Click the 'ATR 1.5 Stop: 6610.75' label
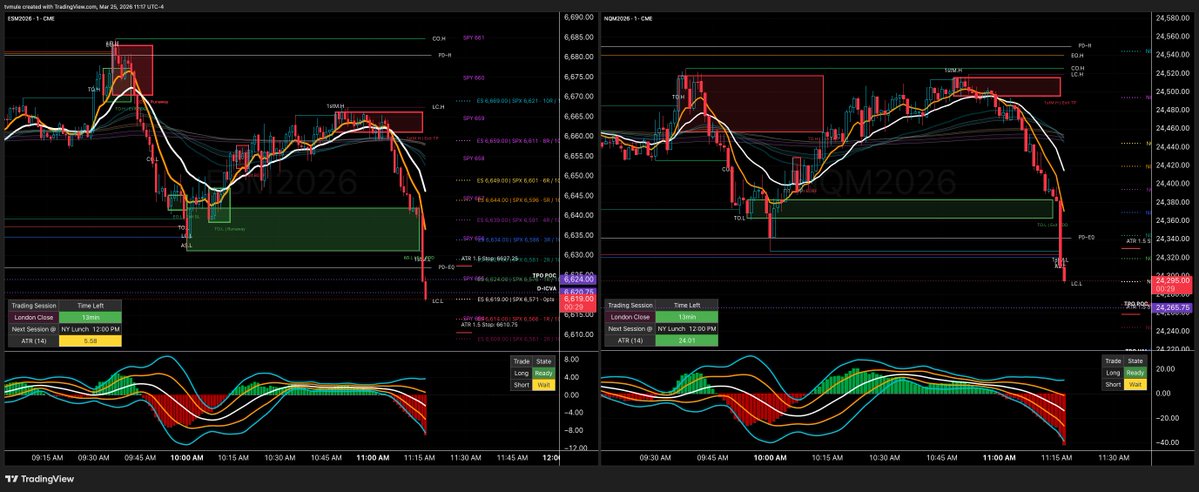 pos(489,324)
